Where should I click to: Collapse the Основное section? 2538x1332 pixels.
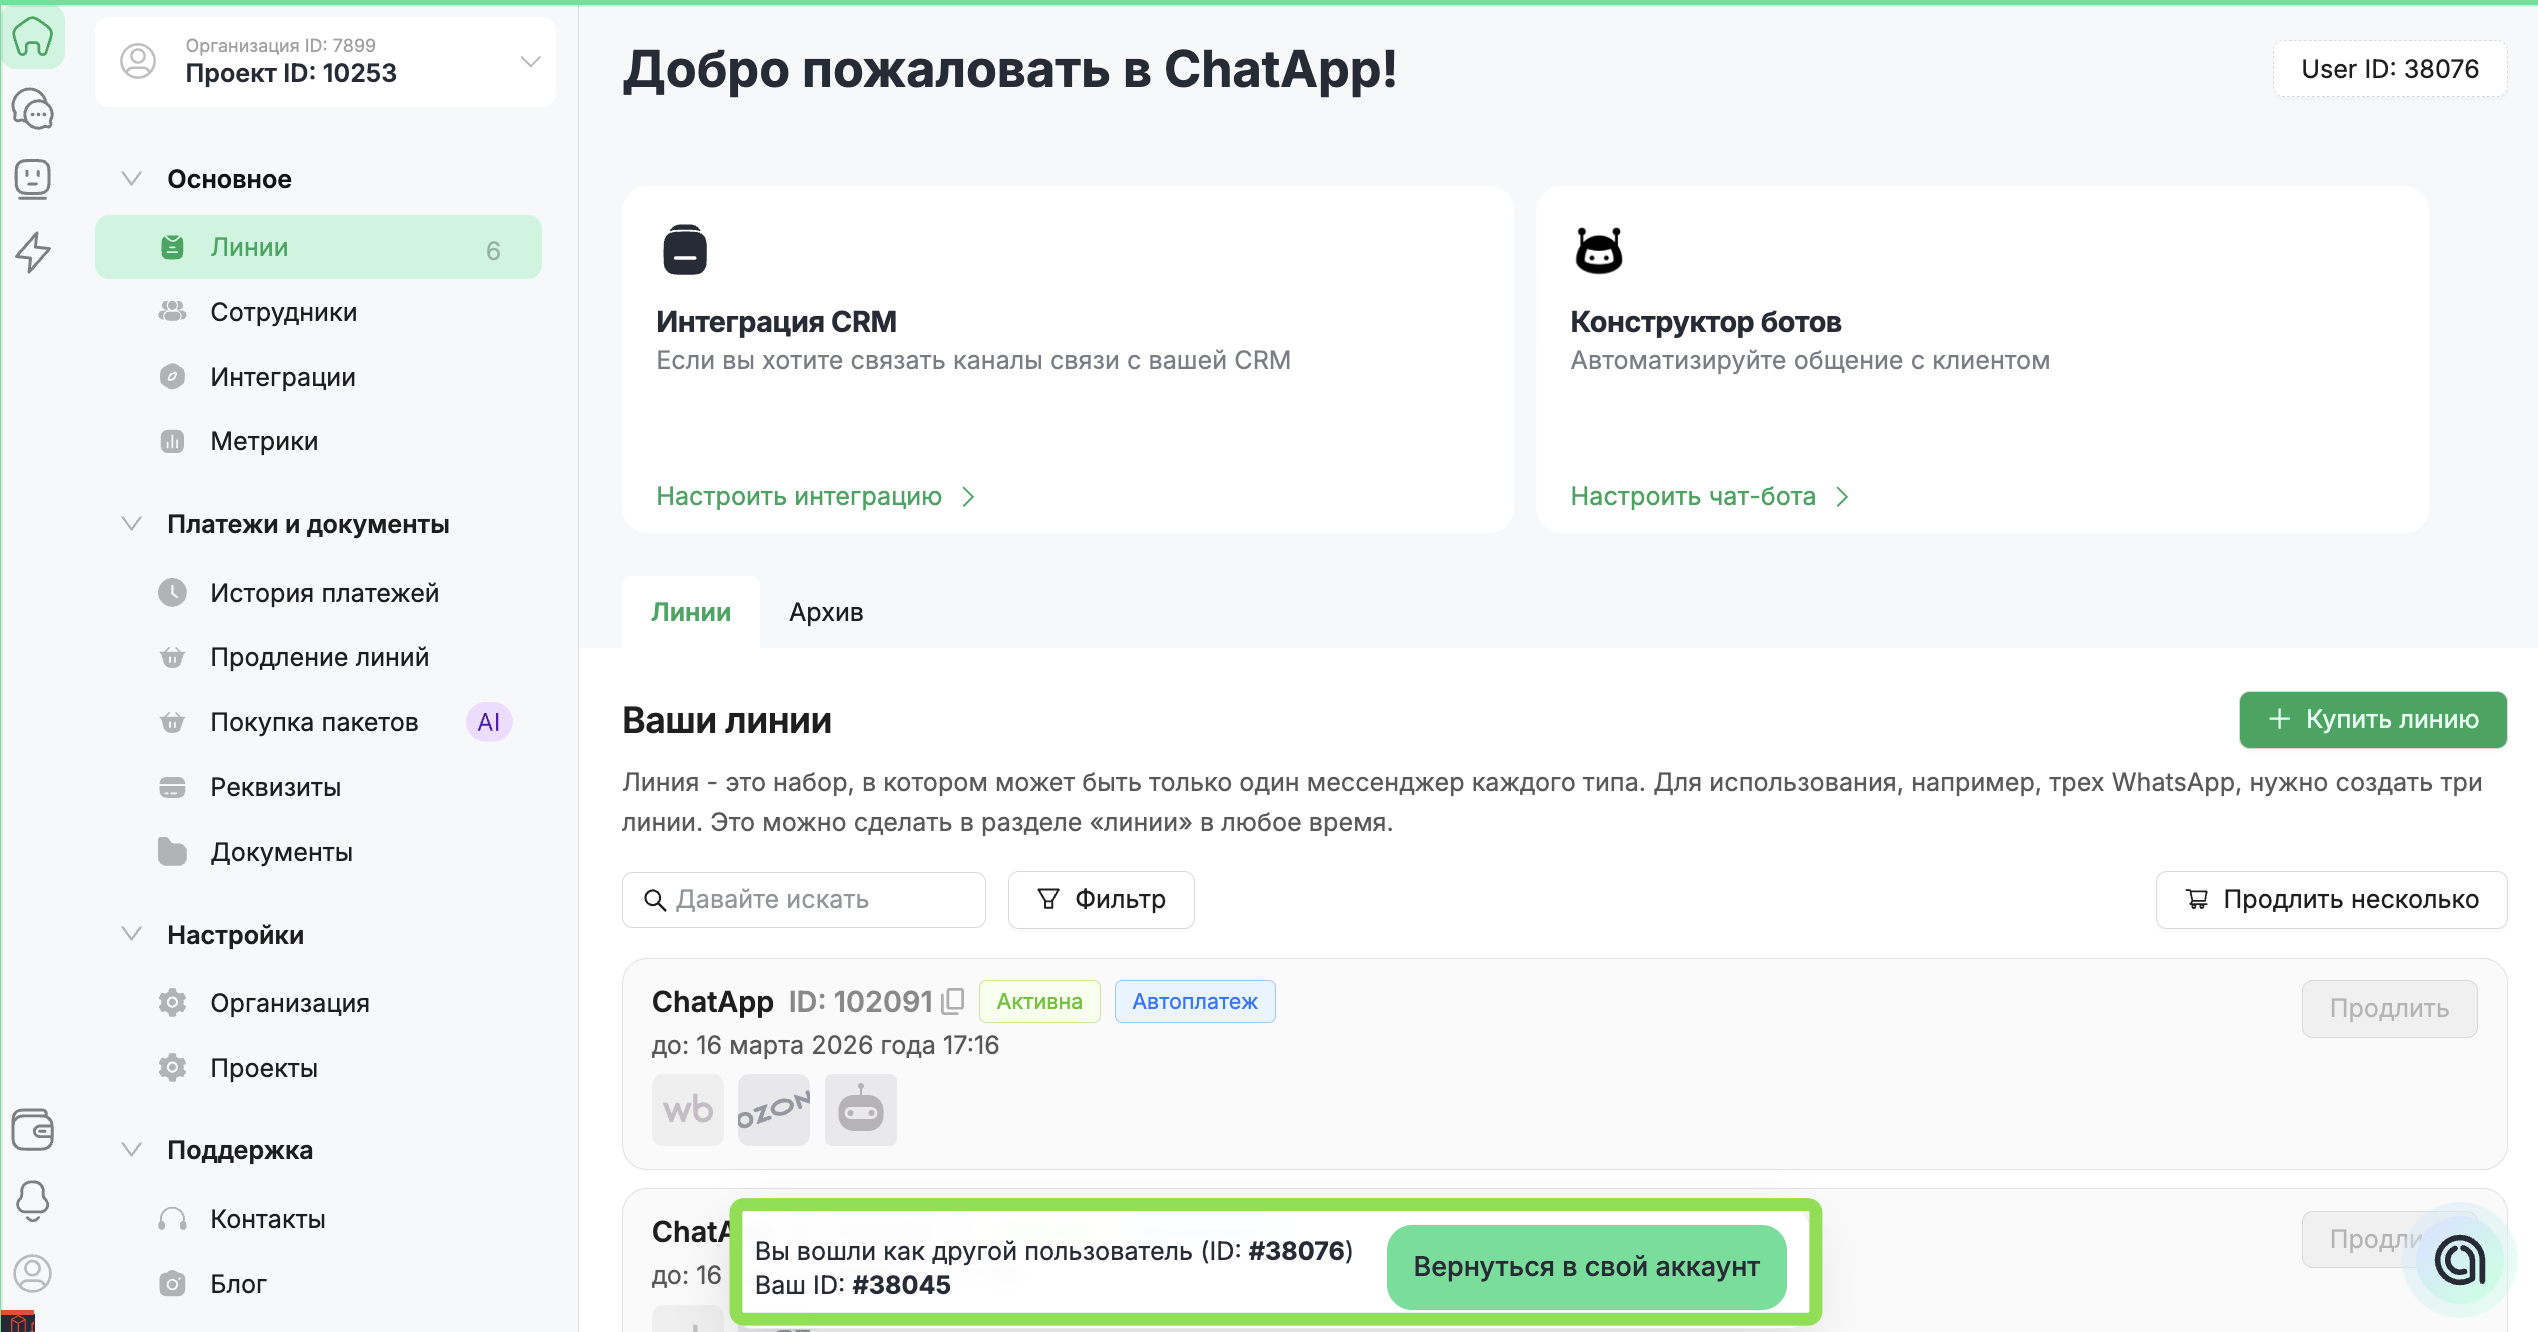(131, 179)
